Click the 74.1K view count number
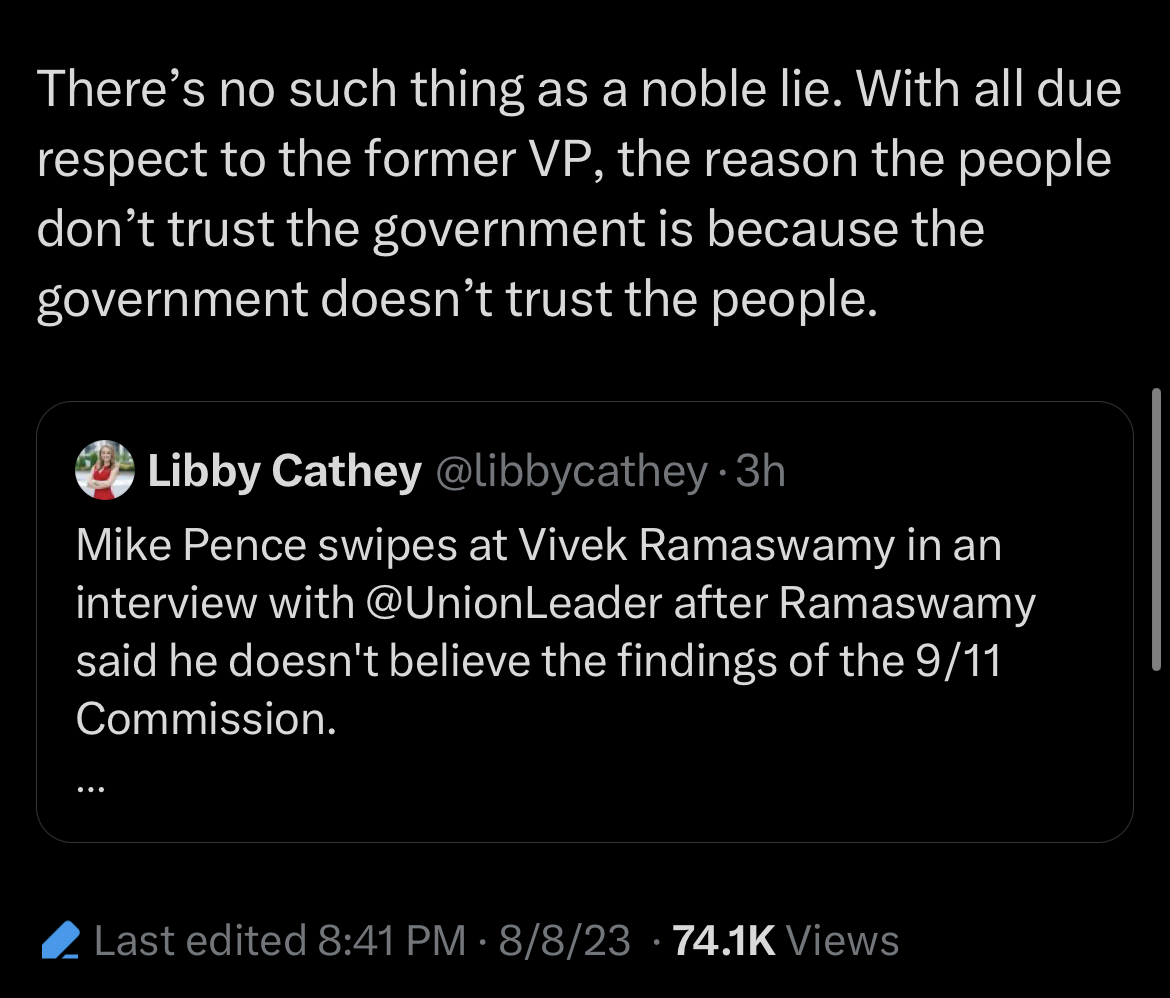 pos(725,941)
